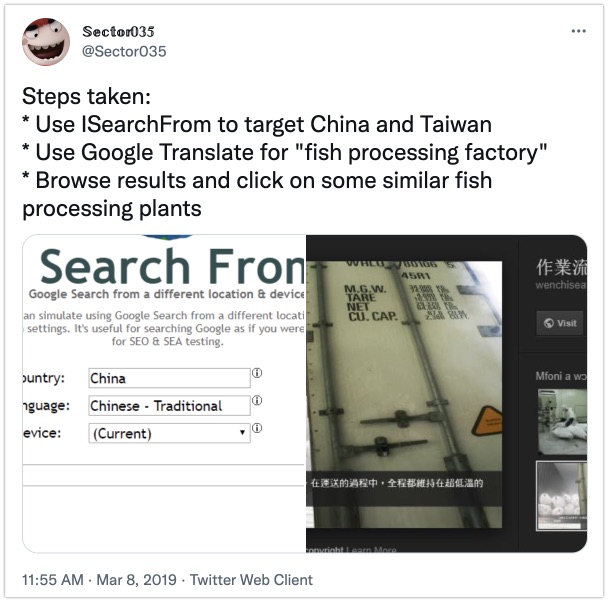Open the Sector035 display name link
The image size is (608, 602).
point(118,32)
